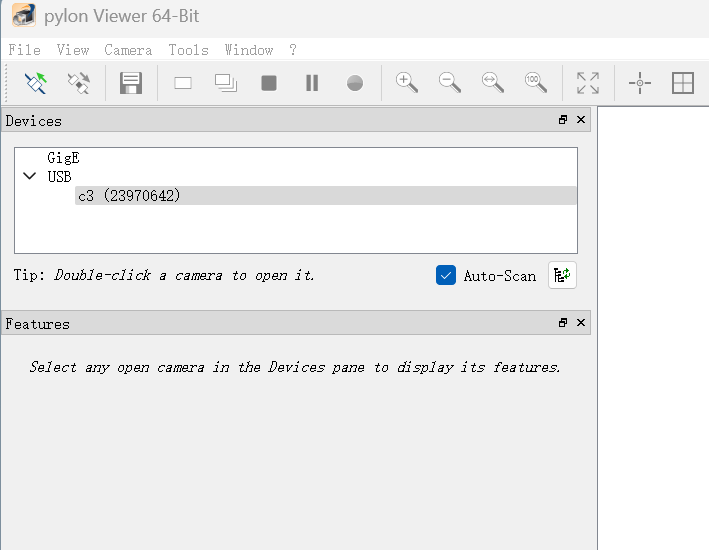
Task: Undock the Features pane
Action: pyautogui.click(x=563, y=322)
